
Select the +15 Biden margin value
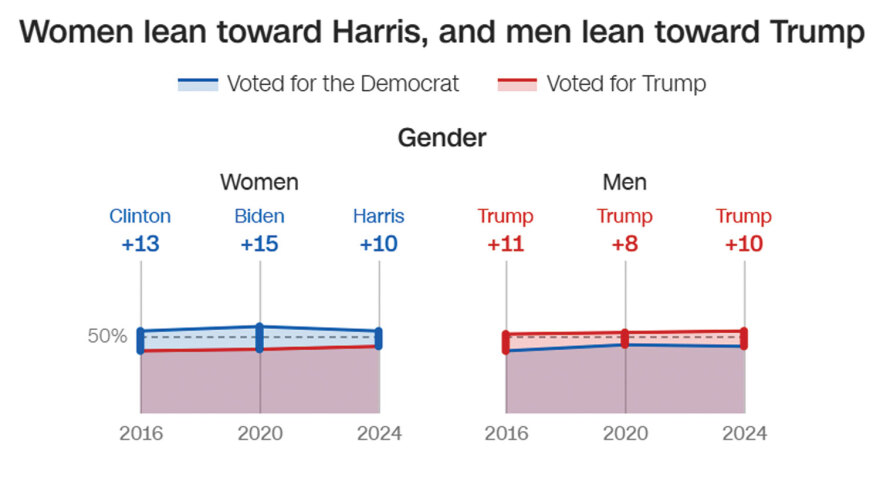point(259,244)
